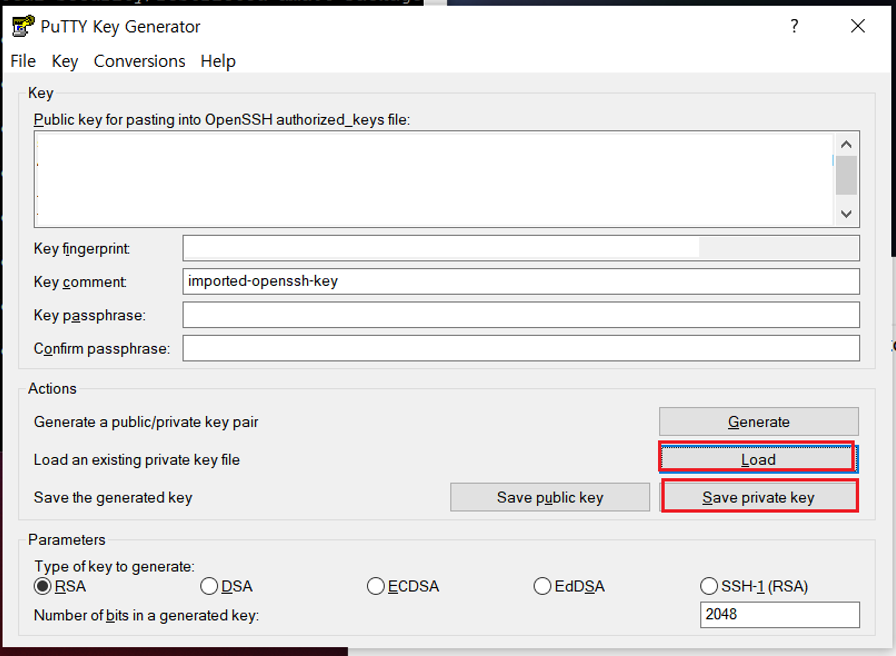The height and width of the screenshot is (656, 896).
Task: Click "Number of bits in a generated key:" label
Action: pos(146,615)
